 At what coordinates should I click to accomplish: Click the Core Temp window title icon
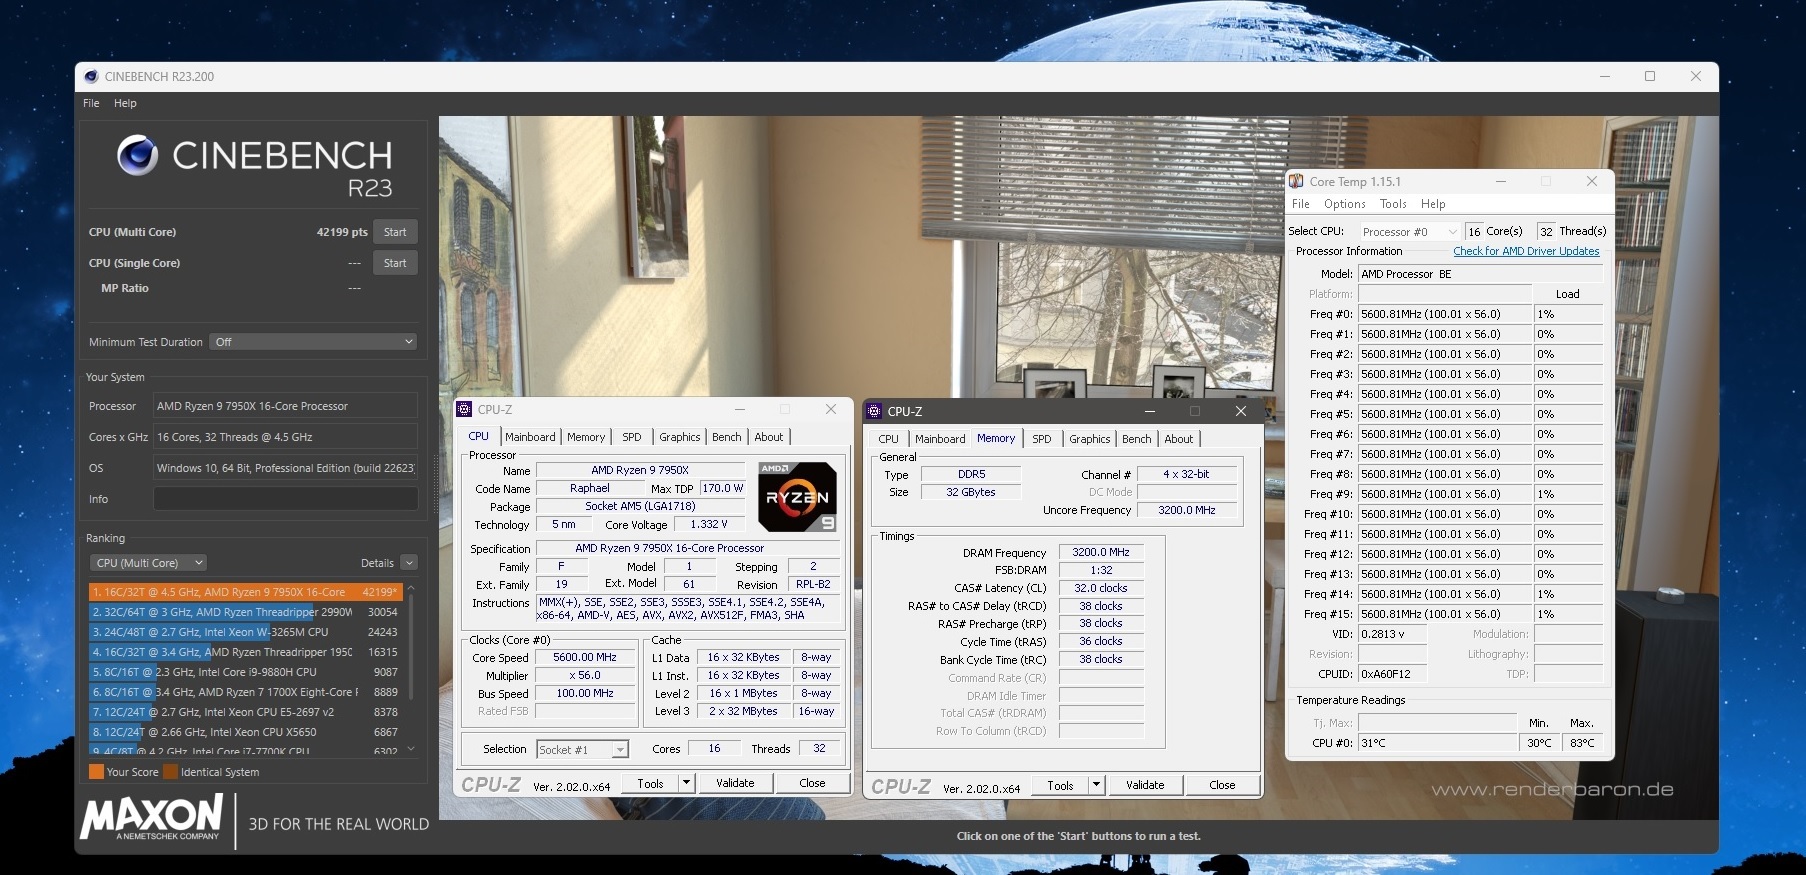pos(1297,181)
